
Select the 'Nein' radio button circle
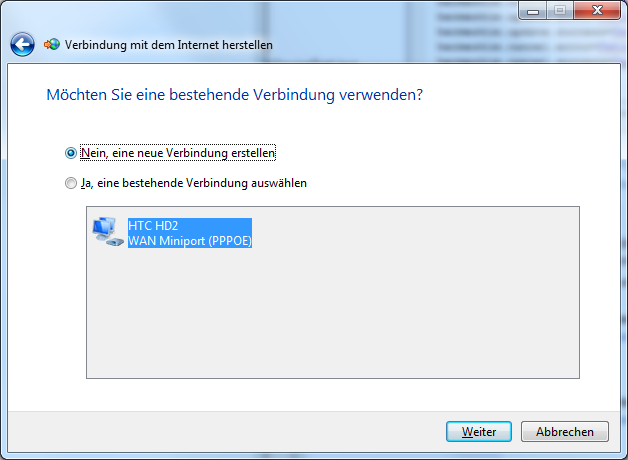click(71, 153)
